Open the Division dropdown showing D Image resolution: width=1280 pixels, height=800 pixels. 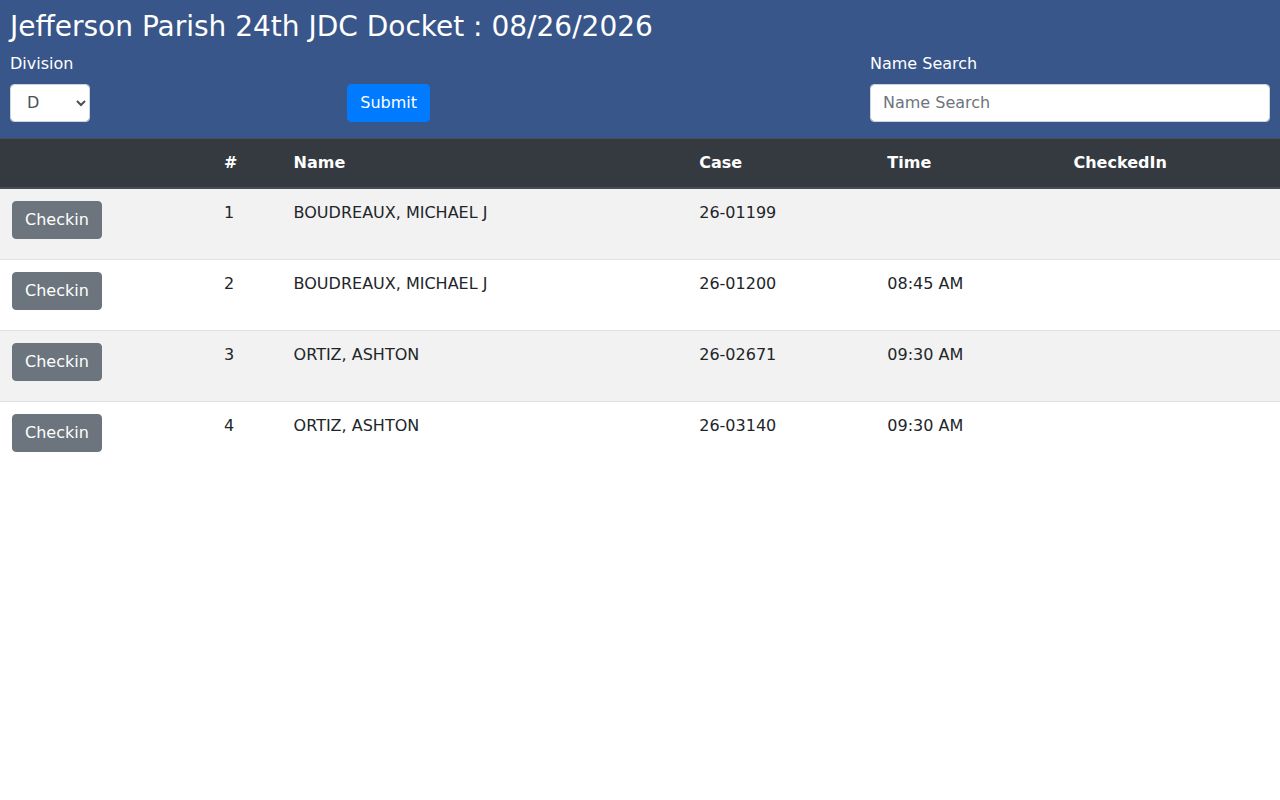[x=50, y=103]
